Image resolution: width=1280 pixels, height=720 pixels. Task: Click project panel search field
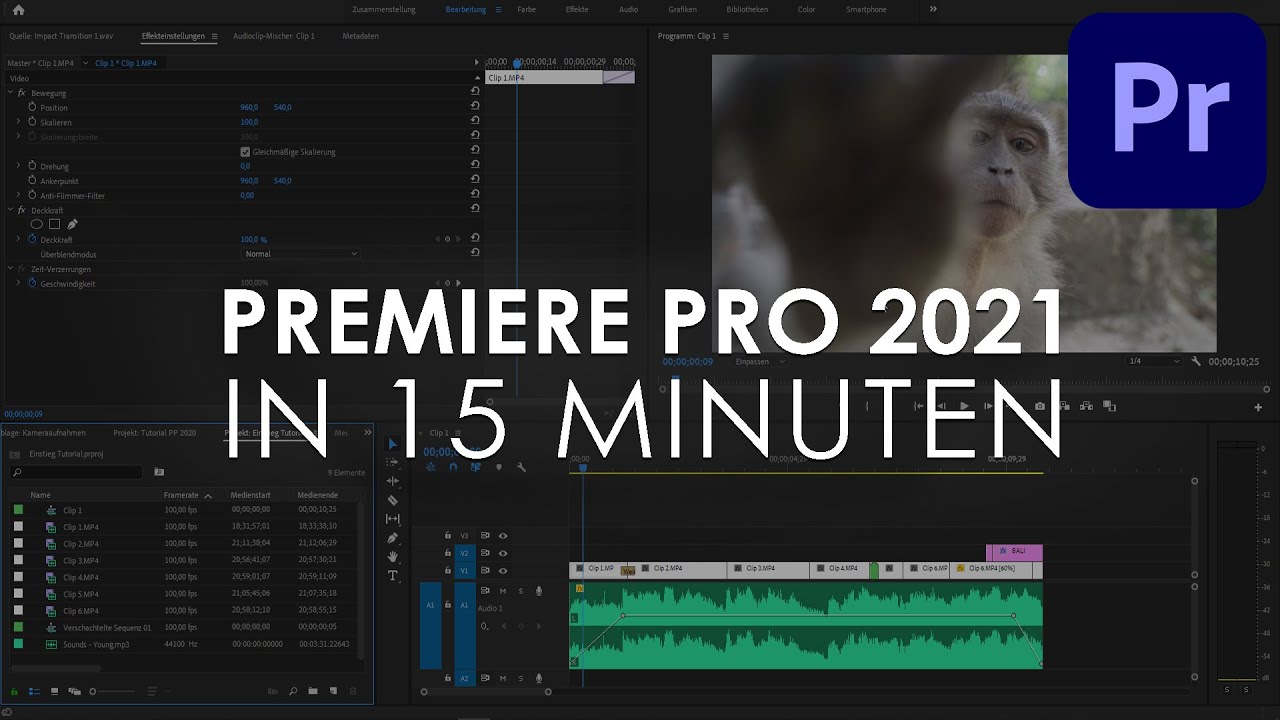(75, 472)
